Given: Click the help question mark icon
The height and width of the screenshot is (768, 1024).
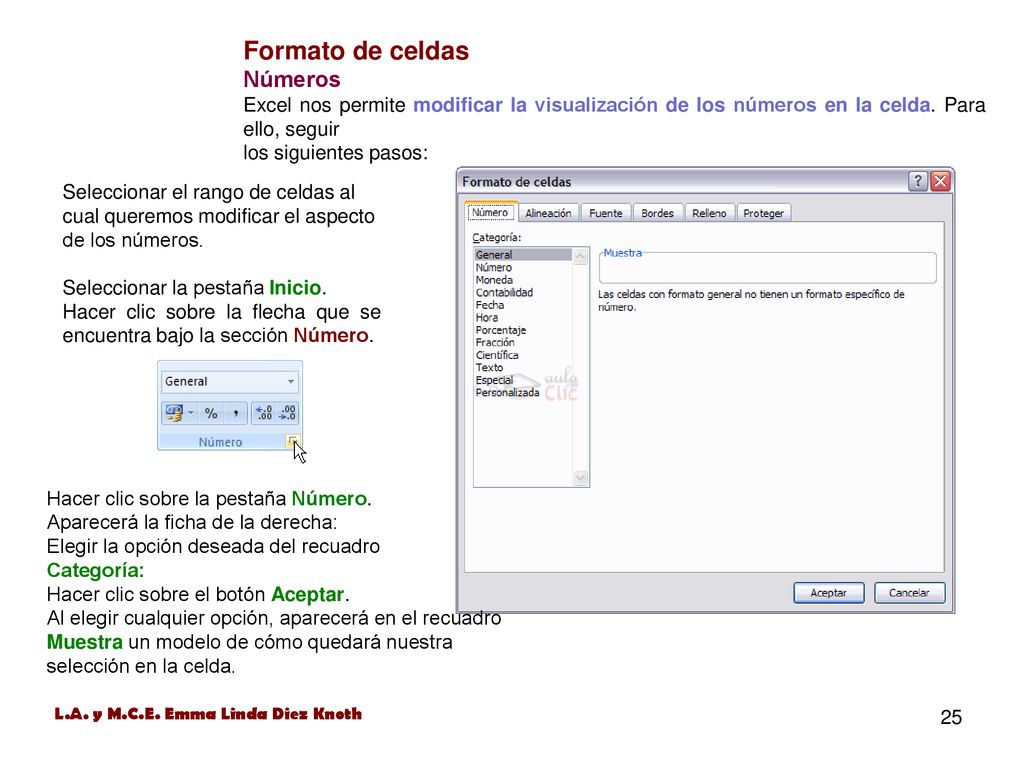Looking at the screenshot, I should tap(918, 181).
